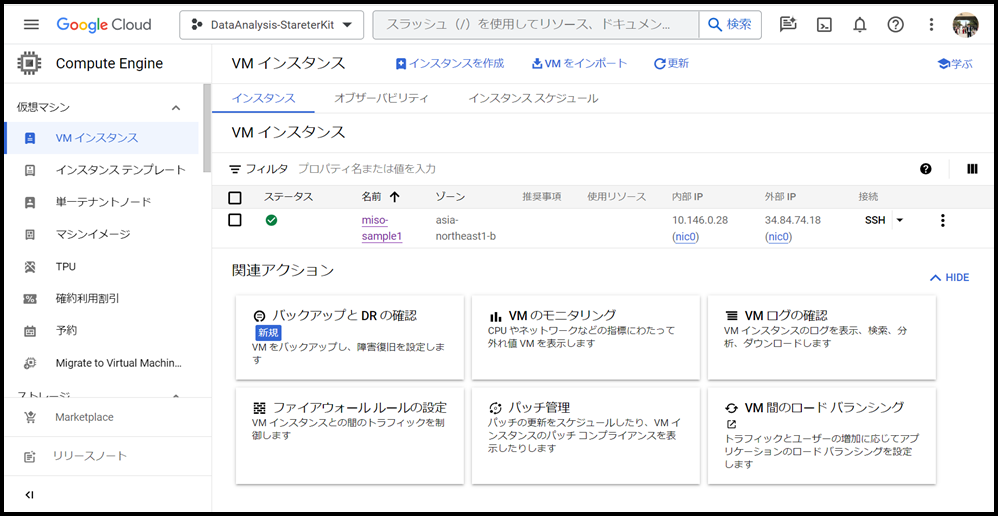Switch to the インスタンス スケジュール tab
This screenshot has width=998, height=516.
click(x=533, y=98)
